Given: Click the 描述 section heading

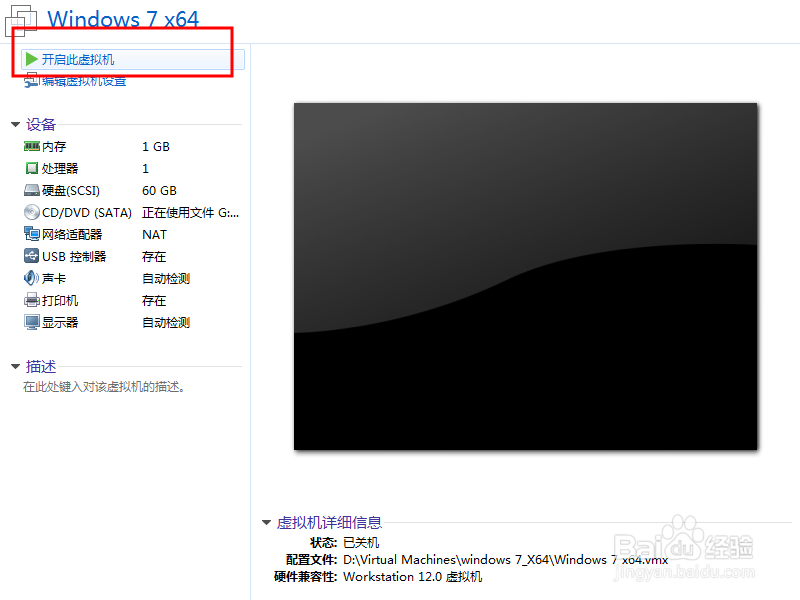Looking at the screenshot, I should 41,366.
